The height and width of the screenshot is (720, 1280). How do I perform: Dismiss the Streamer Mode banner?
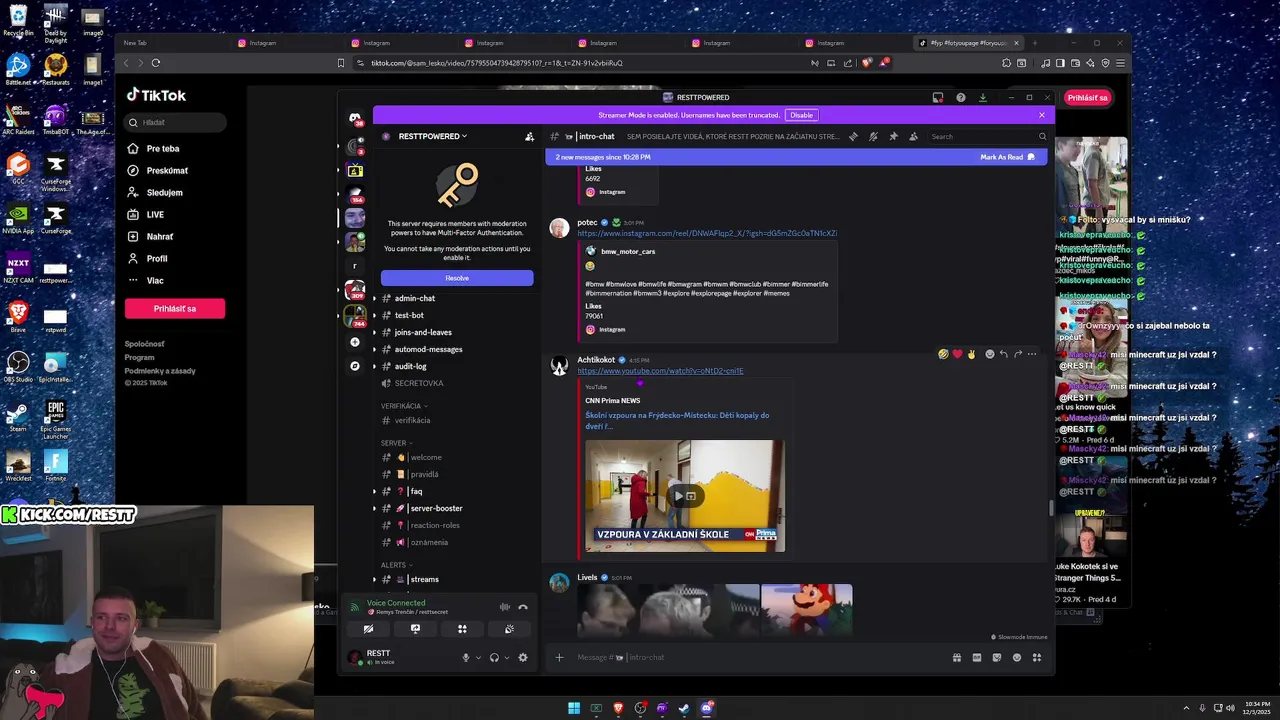tap(1041, 115)
